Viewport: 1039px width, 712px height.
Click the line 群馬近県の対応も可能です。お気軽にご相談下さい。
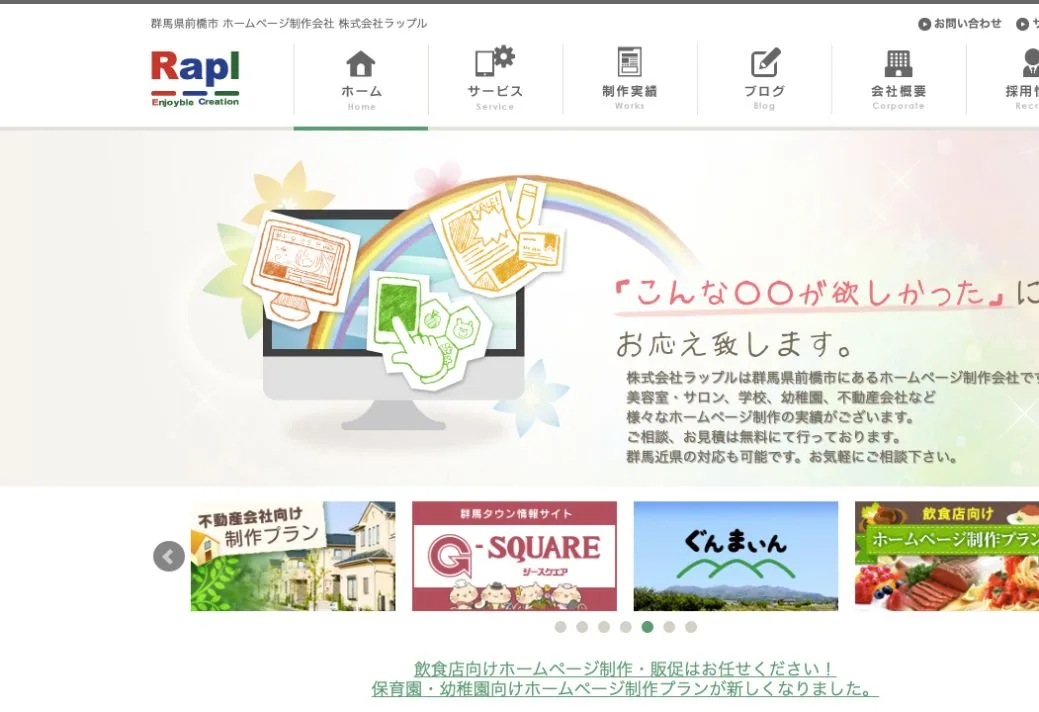pos(792,457)
